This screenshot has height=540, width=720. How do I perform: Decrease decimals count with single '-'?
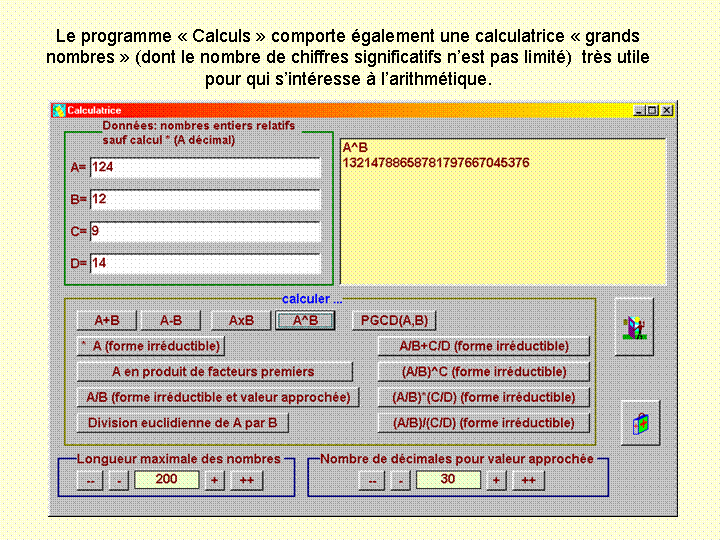[399, 480]
